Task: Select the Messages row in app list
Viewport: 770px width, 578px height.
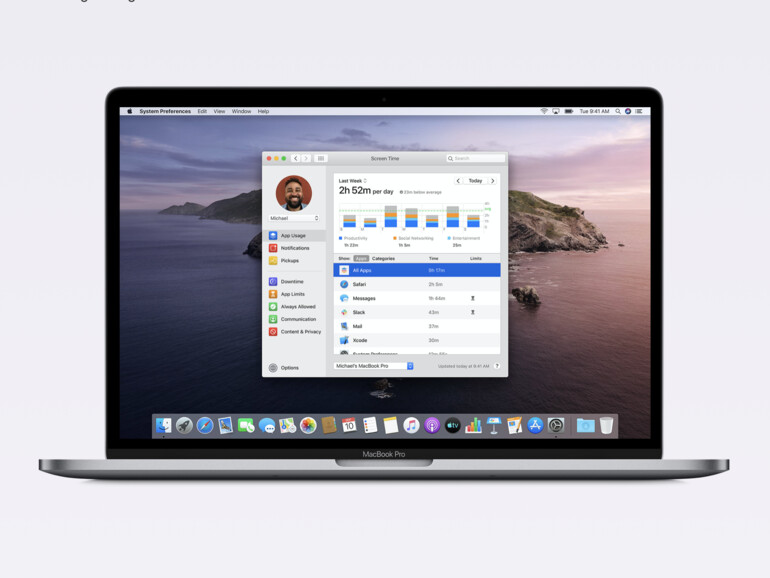Action: coord(417,298)
